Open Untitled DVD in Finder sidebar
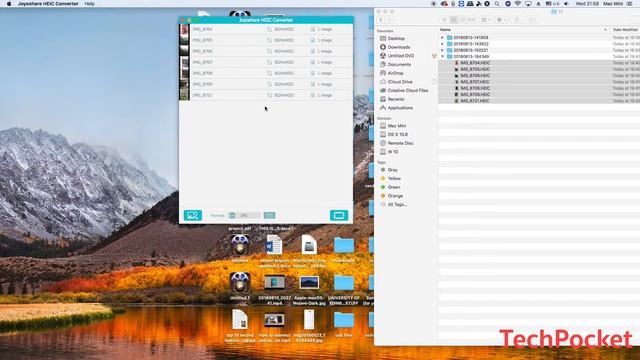Viewport: 640px width, 360px height. tap(401, 56)
